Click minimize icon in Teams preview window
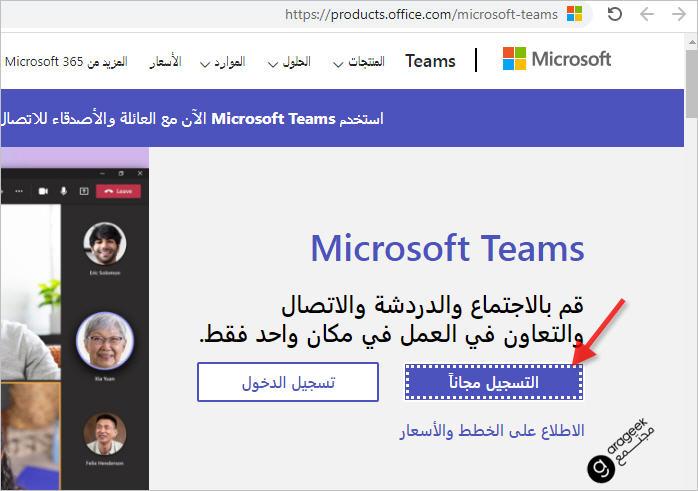Image resolution: width=698 pixels, height=491 pixels. pyautogui.click(x=102, y=173)
